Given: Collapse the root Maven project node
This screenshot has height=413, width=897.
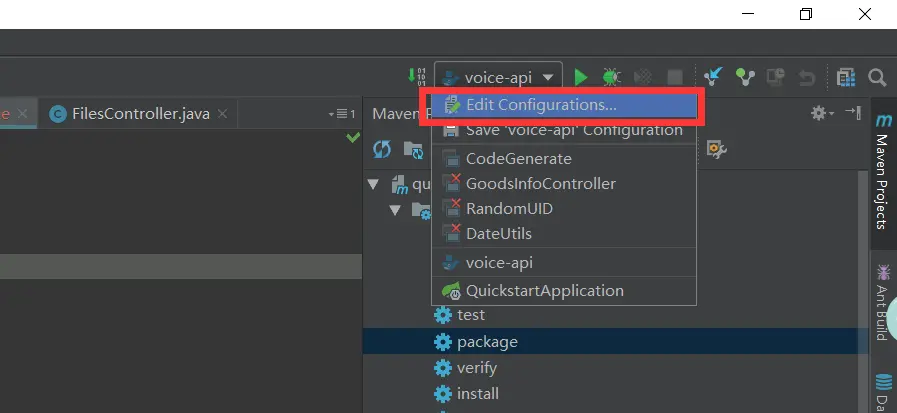Looking at the screenshot, I should tap(374, 184).
